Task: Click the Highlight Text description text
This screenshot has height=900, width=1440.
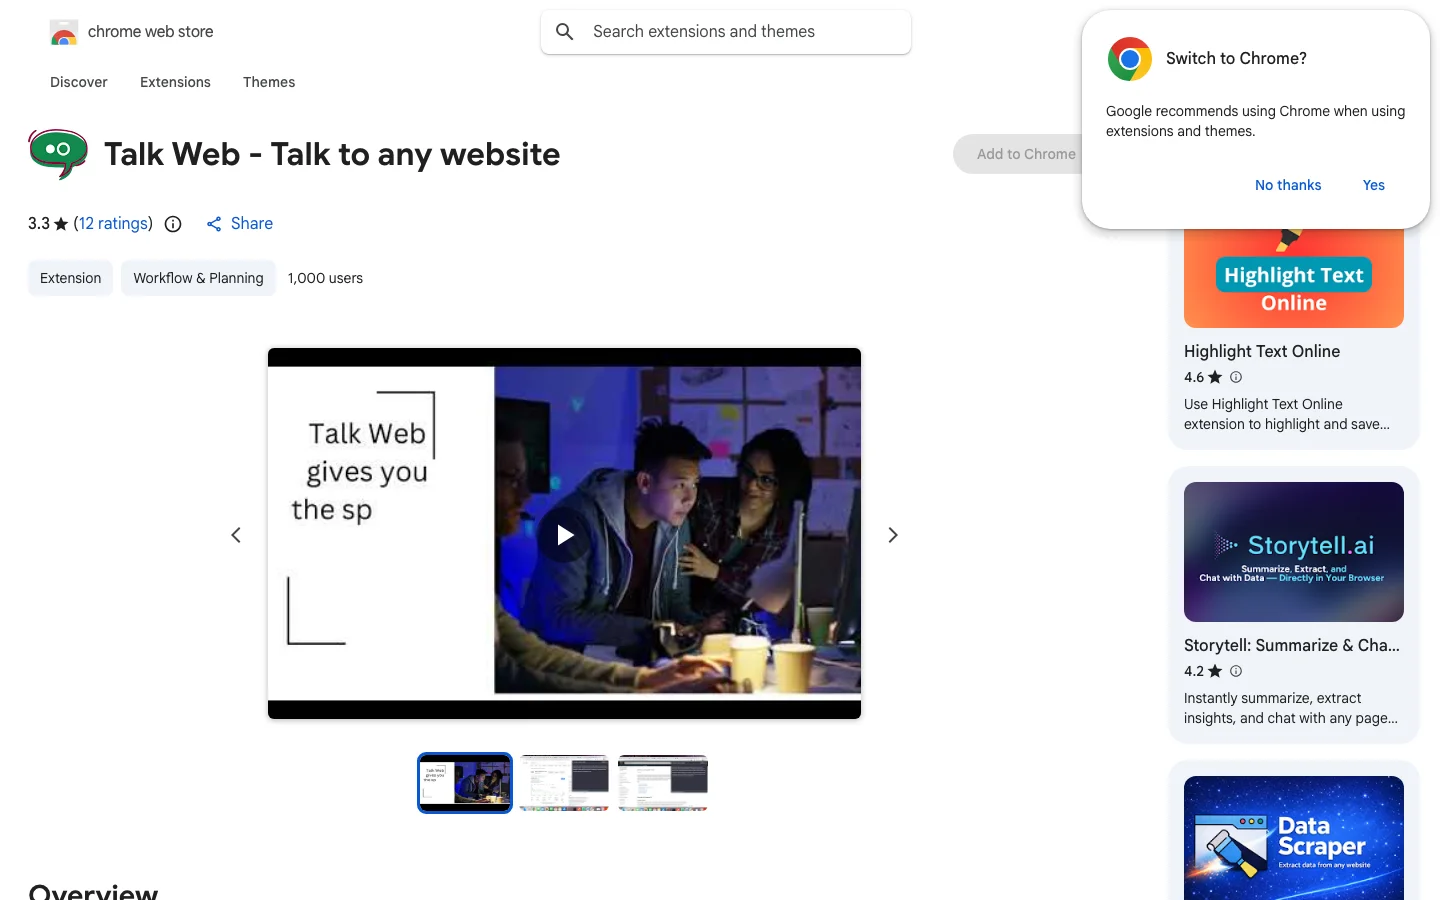Action: [1287, 414]
